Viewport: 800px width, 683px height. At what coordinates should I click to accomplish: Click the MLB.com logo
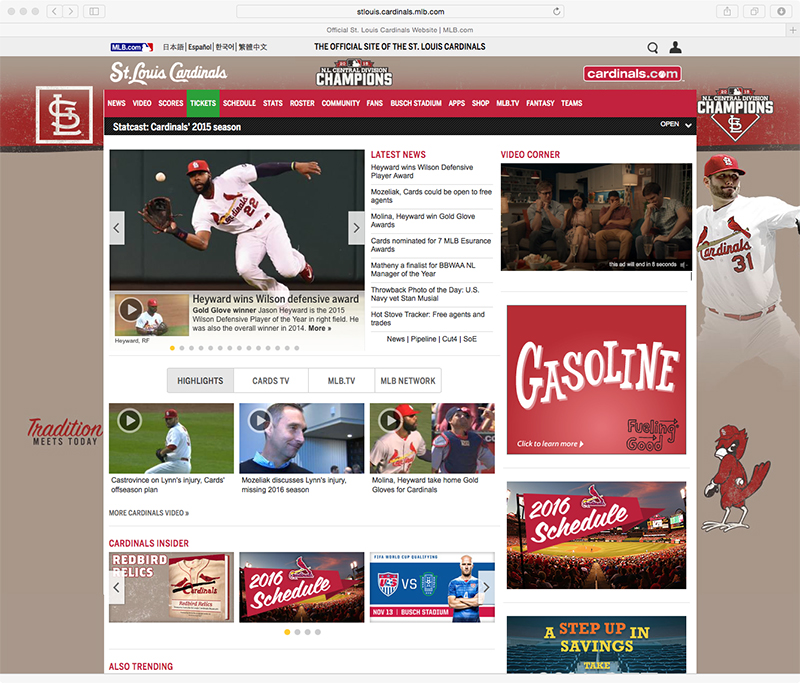132,47
